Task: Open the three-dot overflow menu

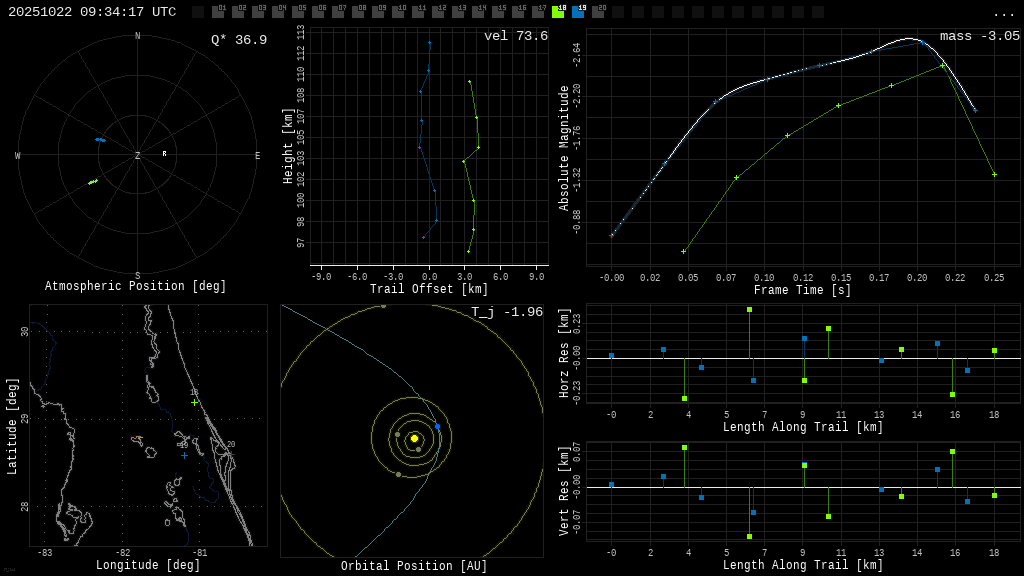Action: (x=1004, y=14)
